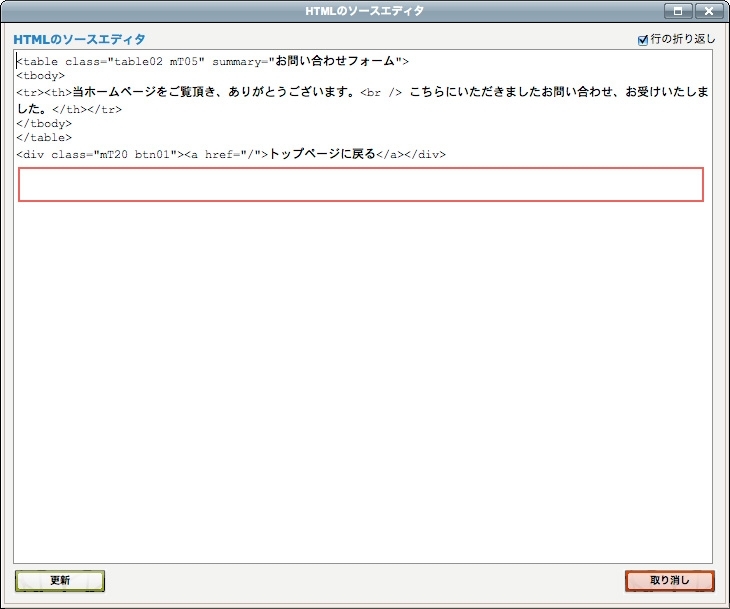The height and width of the screenshot is (609, 730).
Task: Toggle the 行の折り返し word wrap checkbox
Action: 642,41
